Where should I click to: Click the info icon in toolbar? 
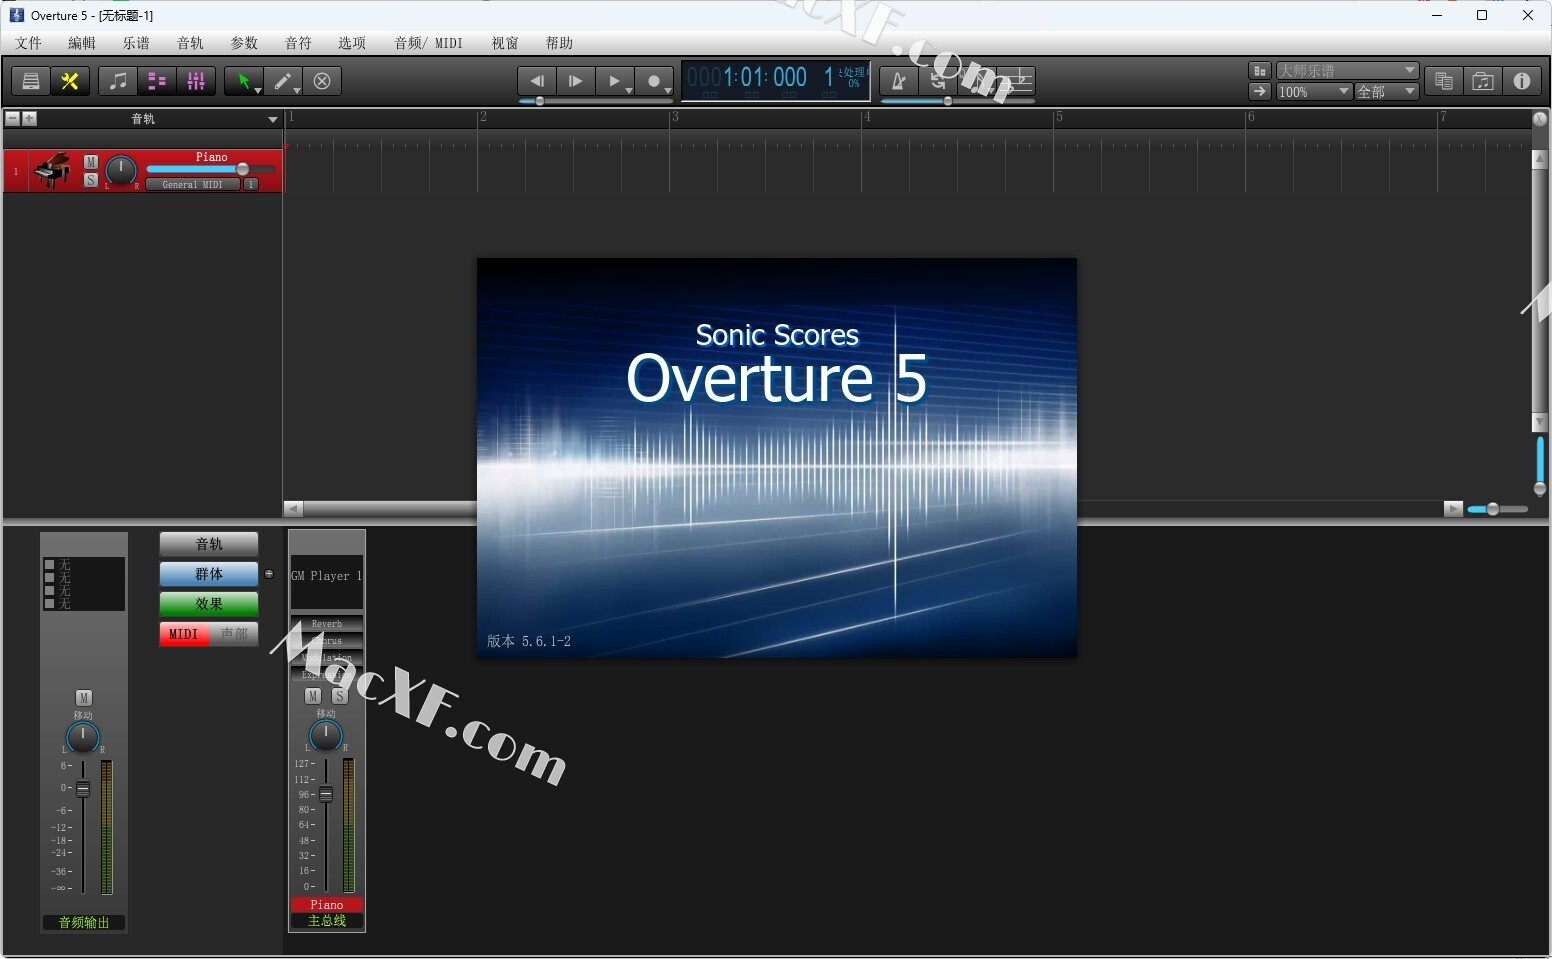[x=1521, y=81]
